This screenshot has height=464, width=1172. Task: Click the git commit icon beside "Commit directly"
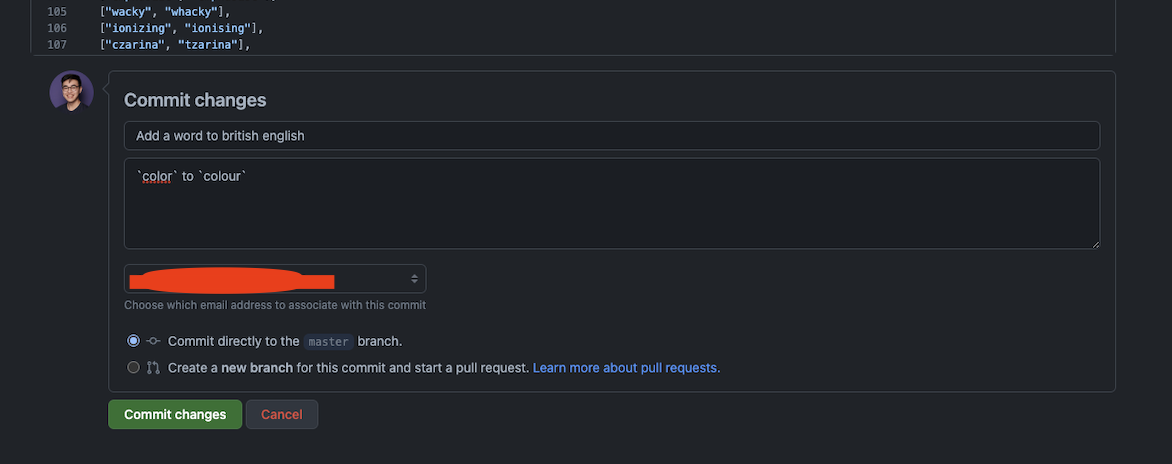point(153,341)
